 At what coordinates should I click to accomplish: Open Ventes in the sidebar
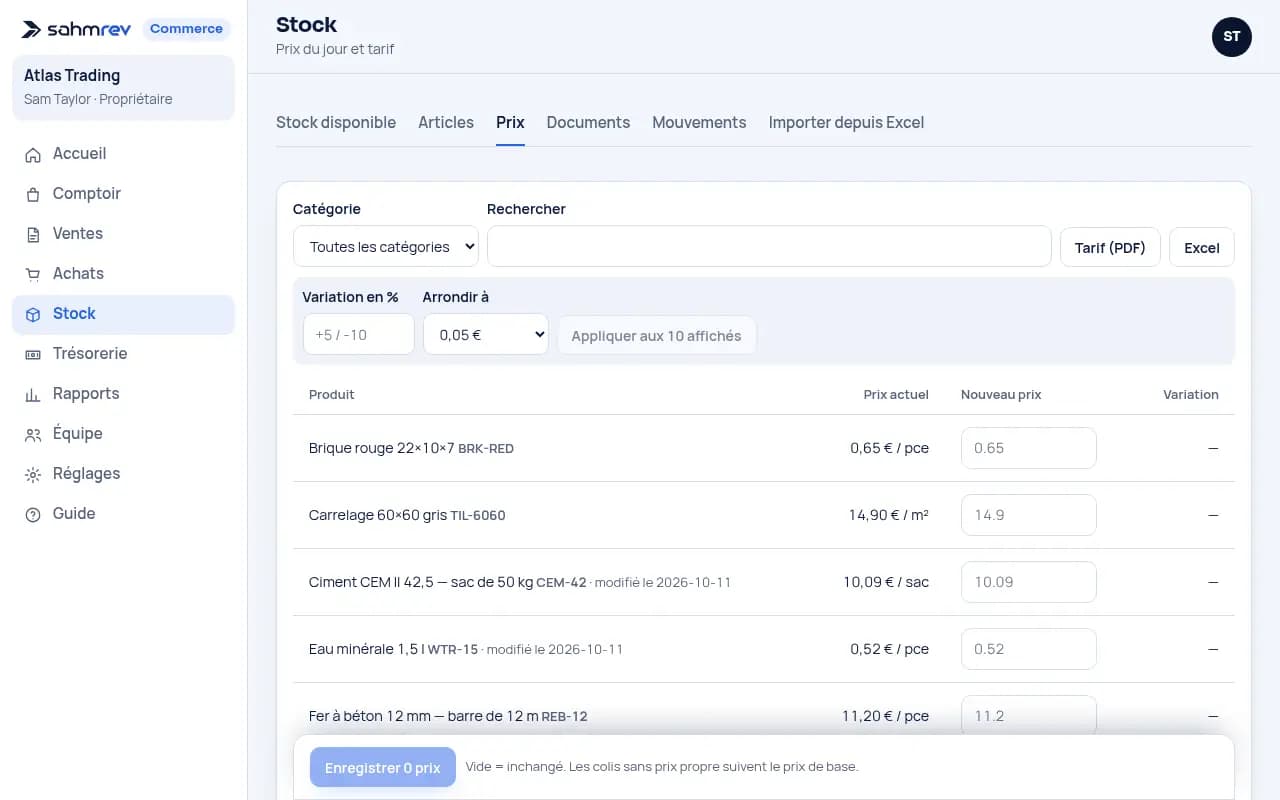click(123, 234)
